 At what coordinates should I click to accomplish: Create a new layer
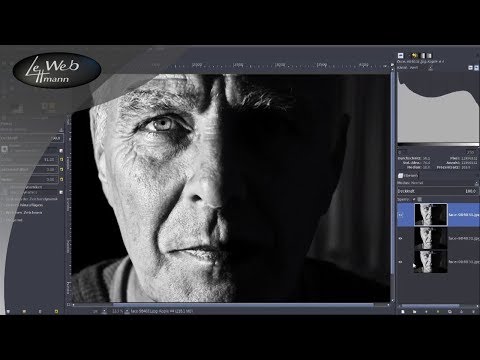[x=403, y=312]
